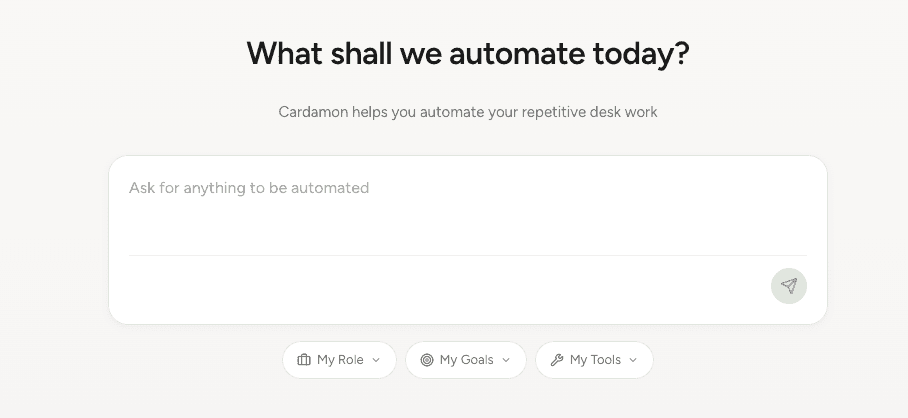Open the My Tools selector label
Screen dimensions: 908x418
point(595,360)
